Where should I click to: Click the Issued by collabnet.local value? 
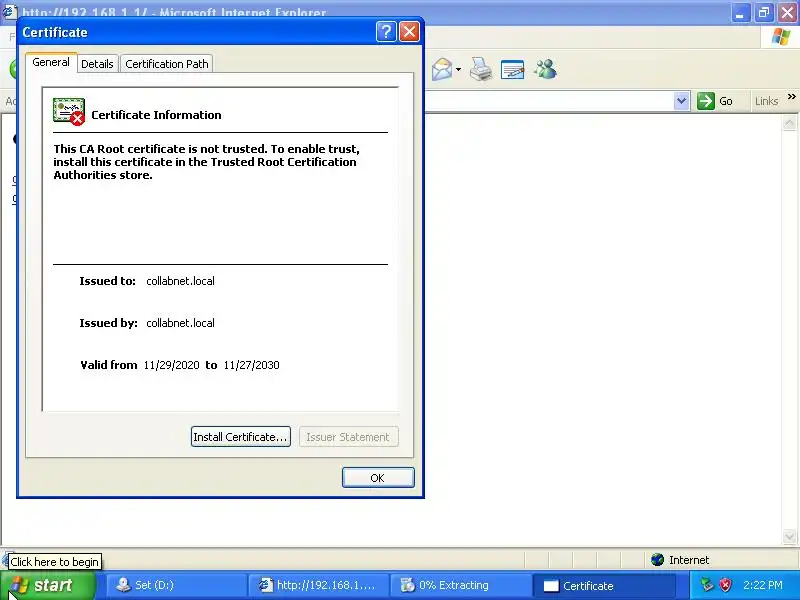coord(180,323)
